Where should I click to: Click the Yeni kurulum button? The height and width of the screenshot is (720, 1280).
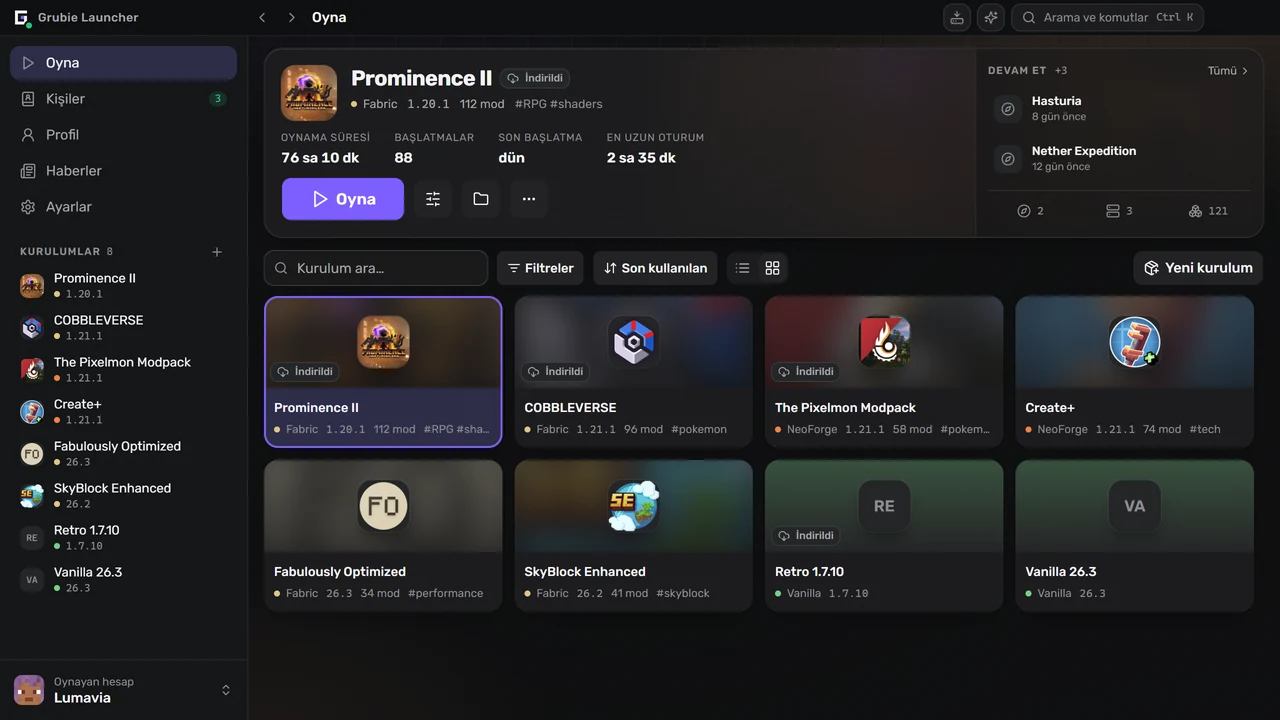pos(1198,268)
